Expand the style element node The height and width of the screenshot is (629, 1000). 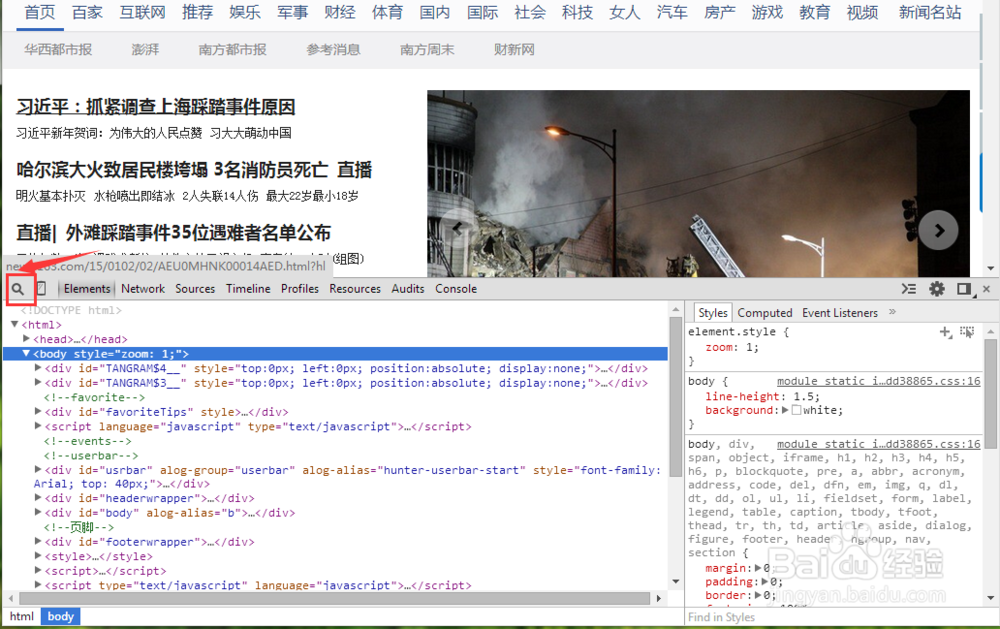click(x=38, y=556)
